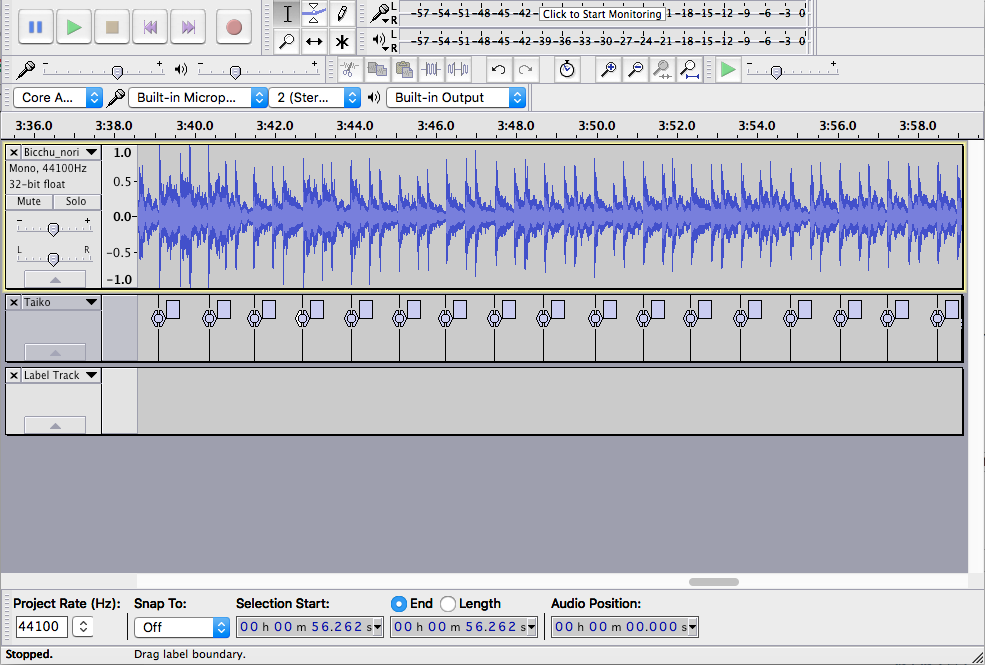Select the End radio button
This screenshot has width=985, height=665.
click(398, 604)
